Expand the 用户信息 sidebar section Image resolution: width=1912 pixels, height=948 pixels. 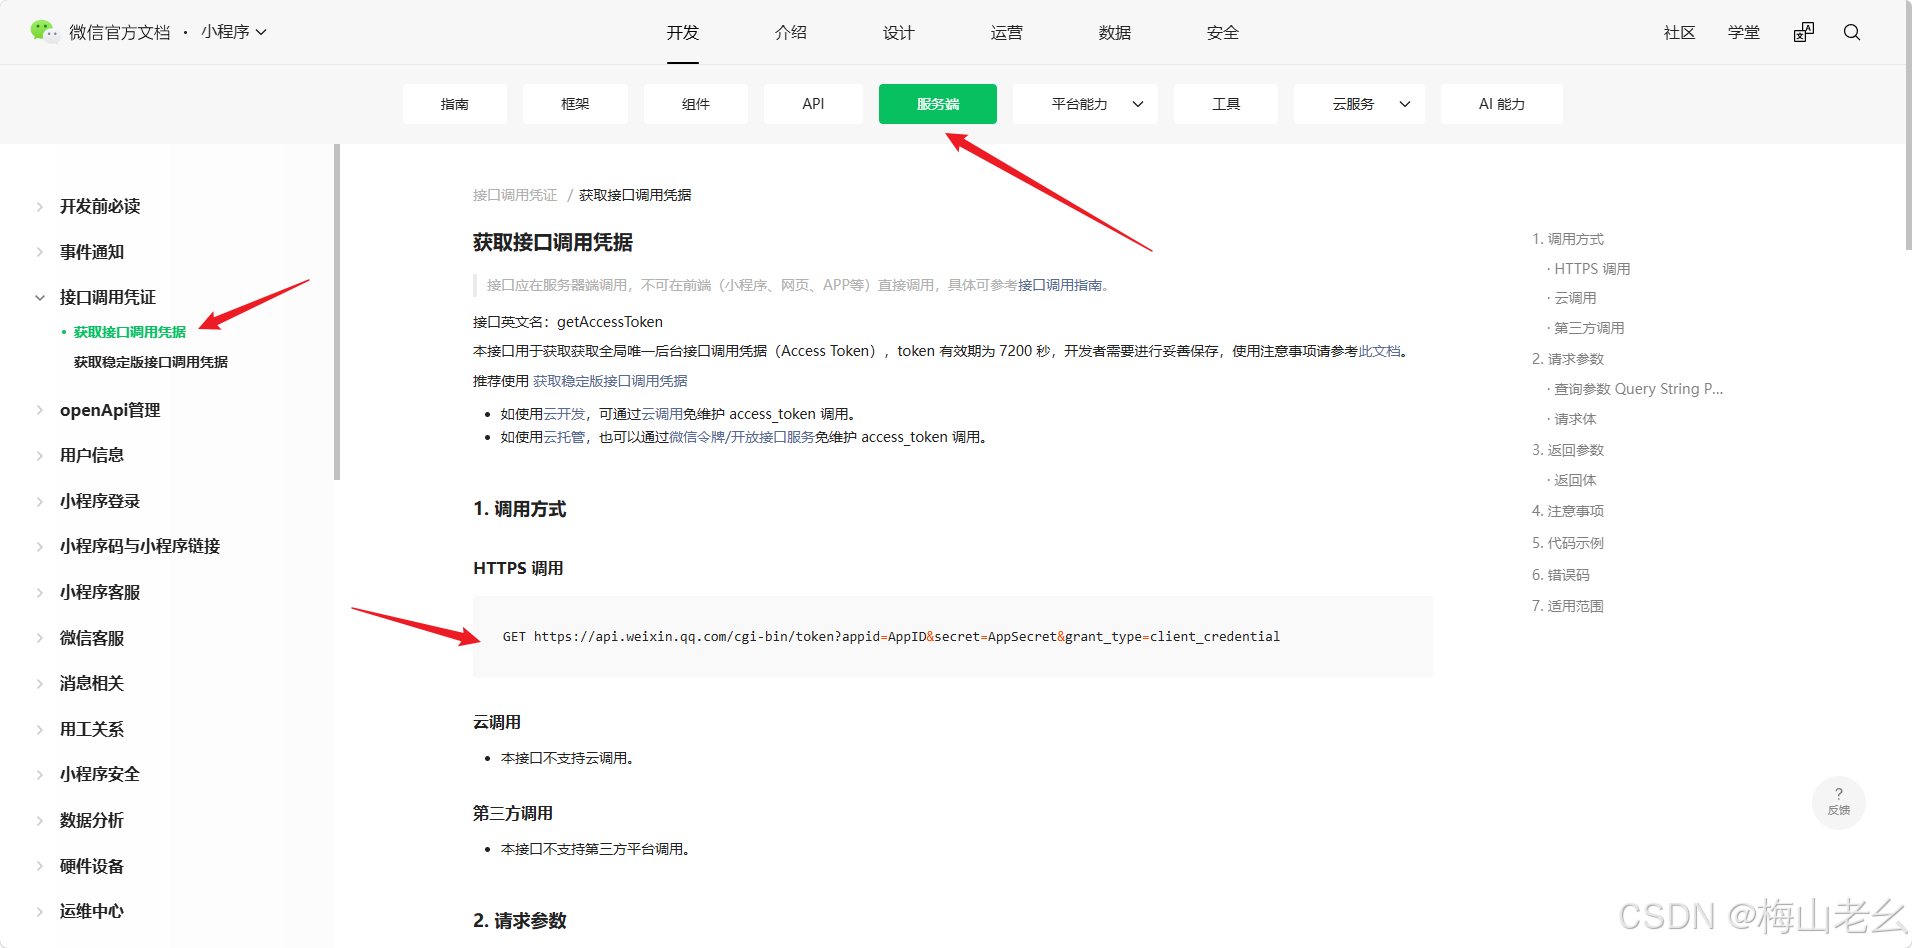point(92,455)
